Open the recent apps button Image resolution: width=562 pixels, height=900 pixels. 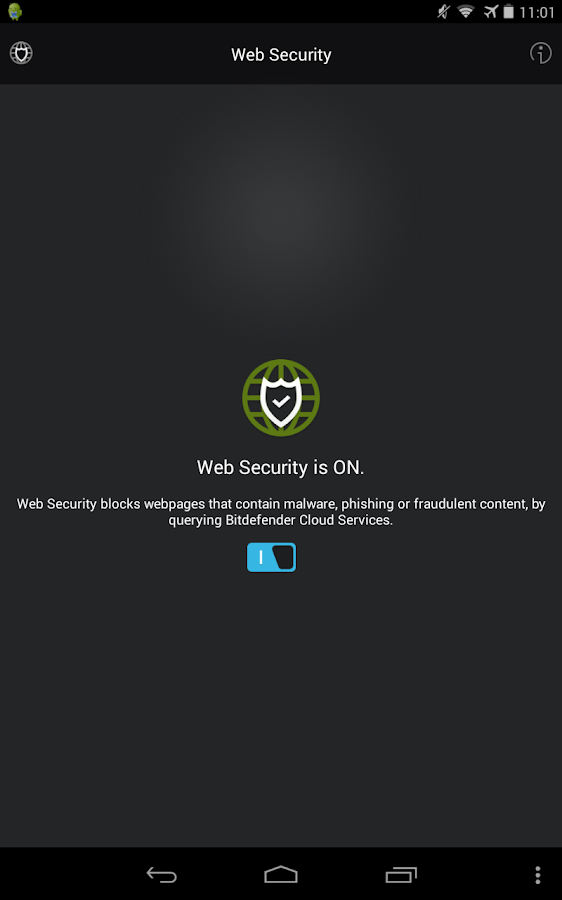click(401, 875)
